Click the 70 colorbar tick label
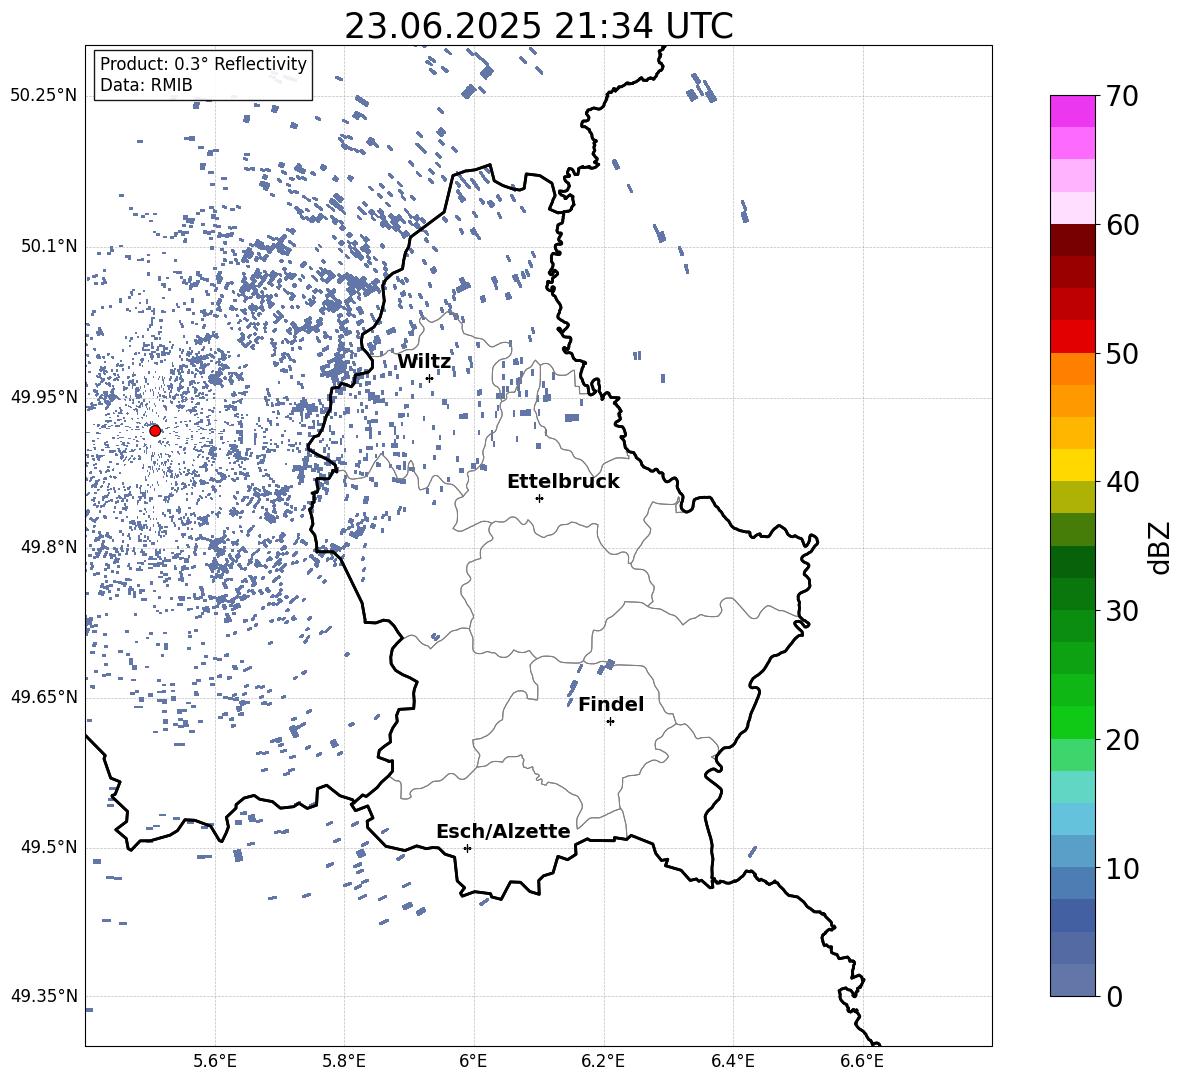The height and width of the screenshot is (1081, 1184). (1122, 96)
